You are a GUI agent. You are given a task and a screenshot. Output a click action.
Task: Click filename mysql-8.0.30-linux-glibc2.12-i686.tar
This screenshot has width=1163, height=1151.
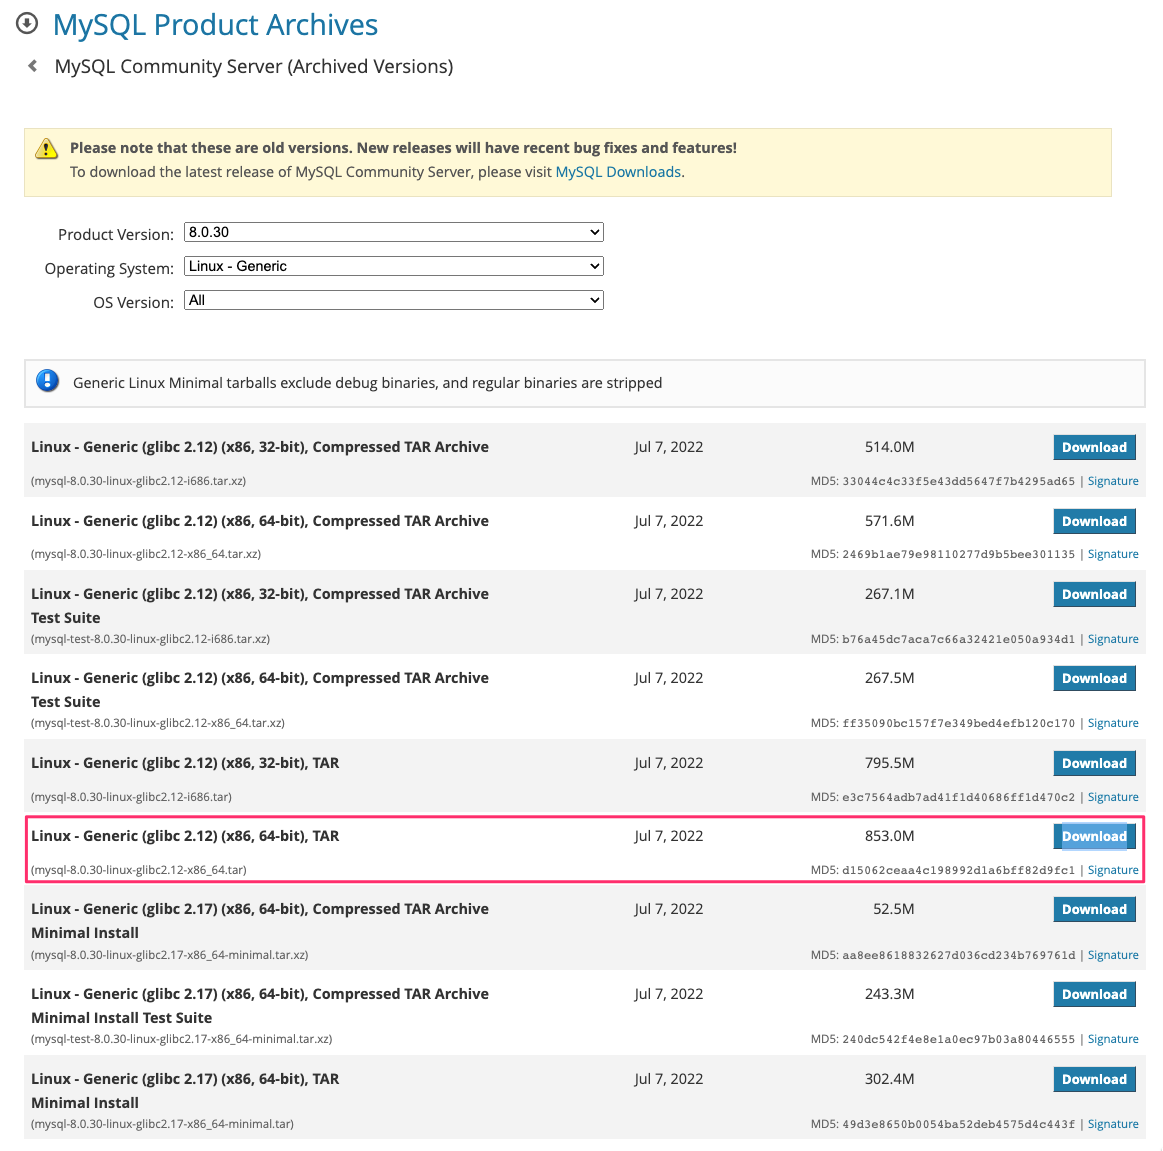coord(131,797)
